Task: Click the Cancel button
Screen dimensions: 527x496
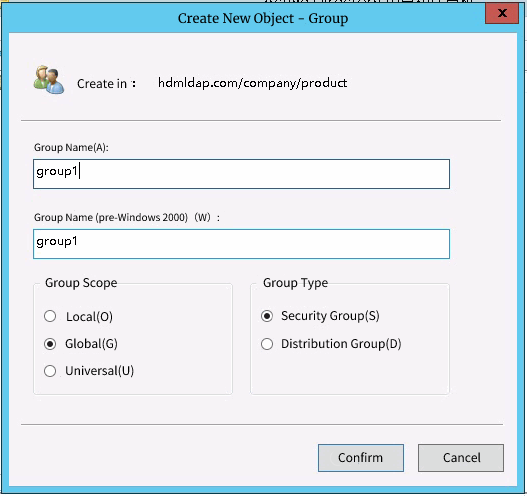Action: pos(461,458)
